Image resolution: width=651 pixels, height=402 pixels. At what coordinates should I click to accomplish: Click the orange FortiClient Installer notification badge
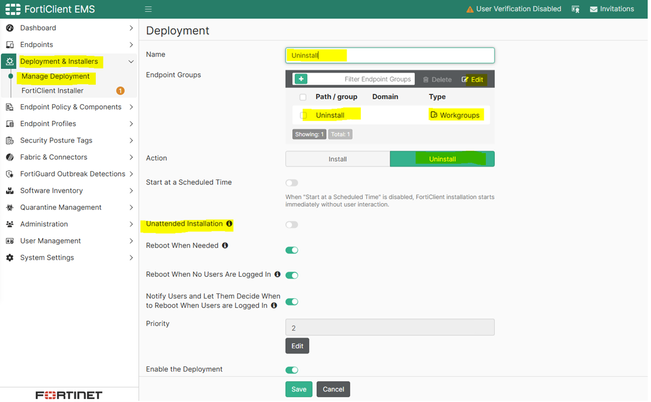click(120, 91)
